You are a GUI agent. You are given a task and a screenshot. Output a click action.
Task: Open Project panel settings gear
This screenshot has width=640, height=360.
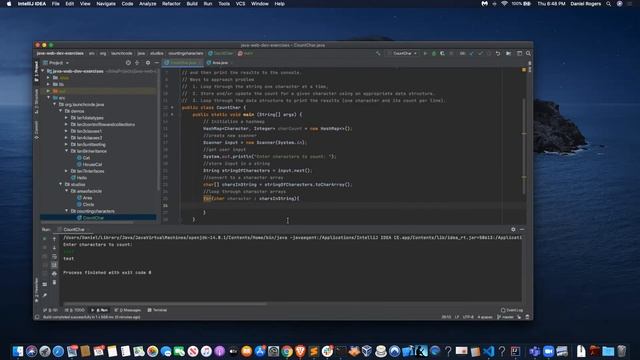[148, 63]
